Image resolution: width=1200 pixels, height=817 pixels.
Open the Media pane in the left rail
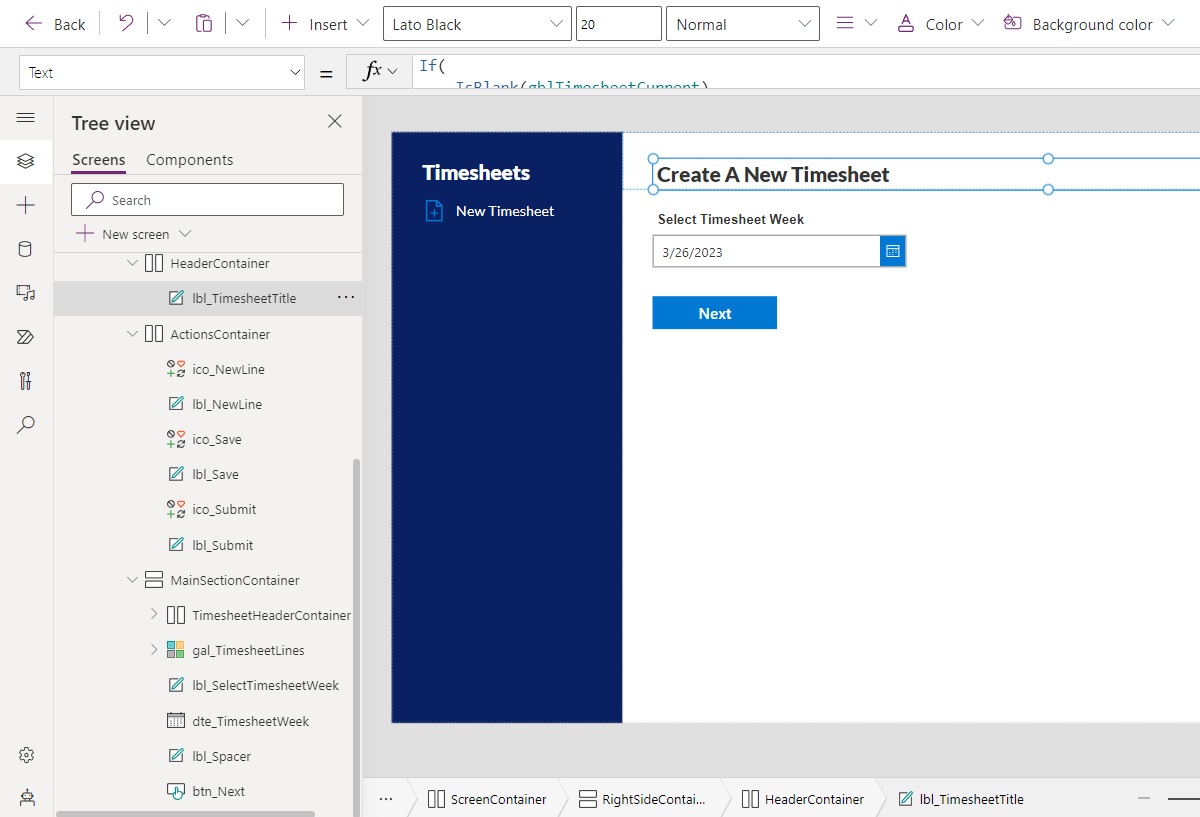[26, 292]
